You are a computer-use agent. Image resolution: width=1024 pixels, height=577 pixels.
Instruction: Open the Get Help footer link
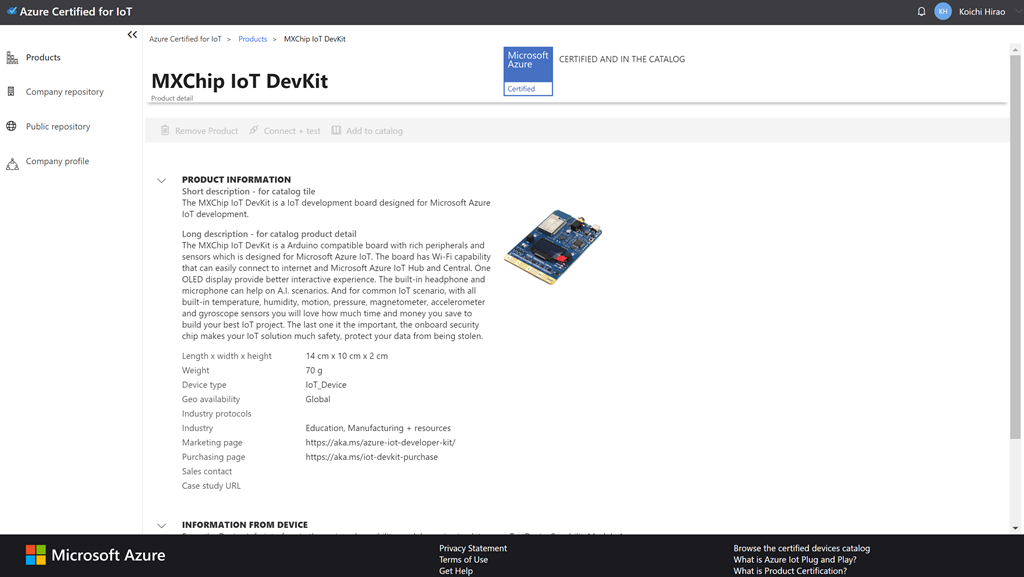tap(456, 570)
